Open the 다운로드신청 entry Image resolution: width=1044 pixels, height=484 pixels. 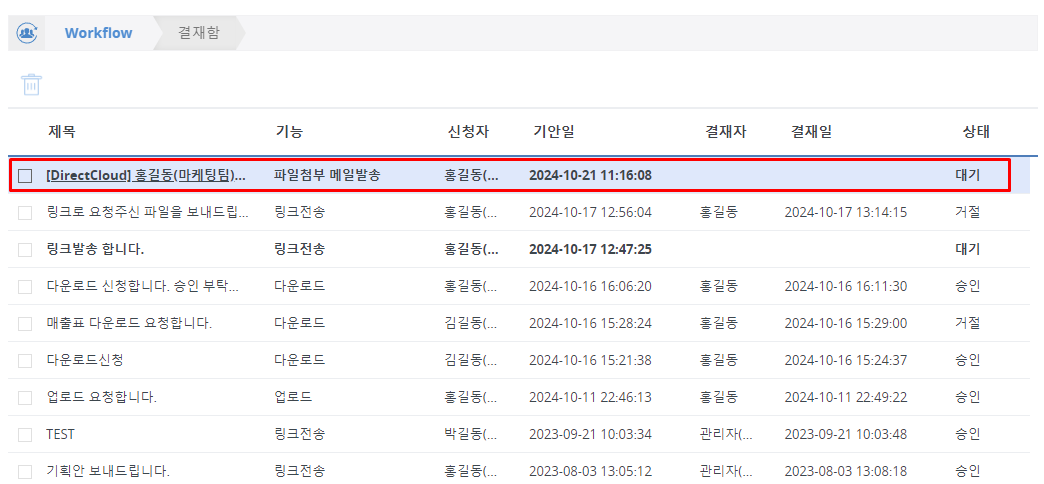pos(85,361)
